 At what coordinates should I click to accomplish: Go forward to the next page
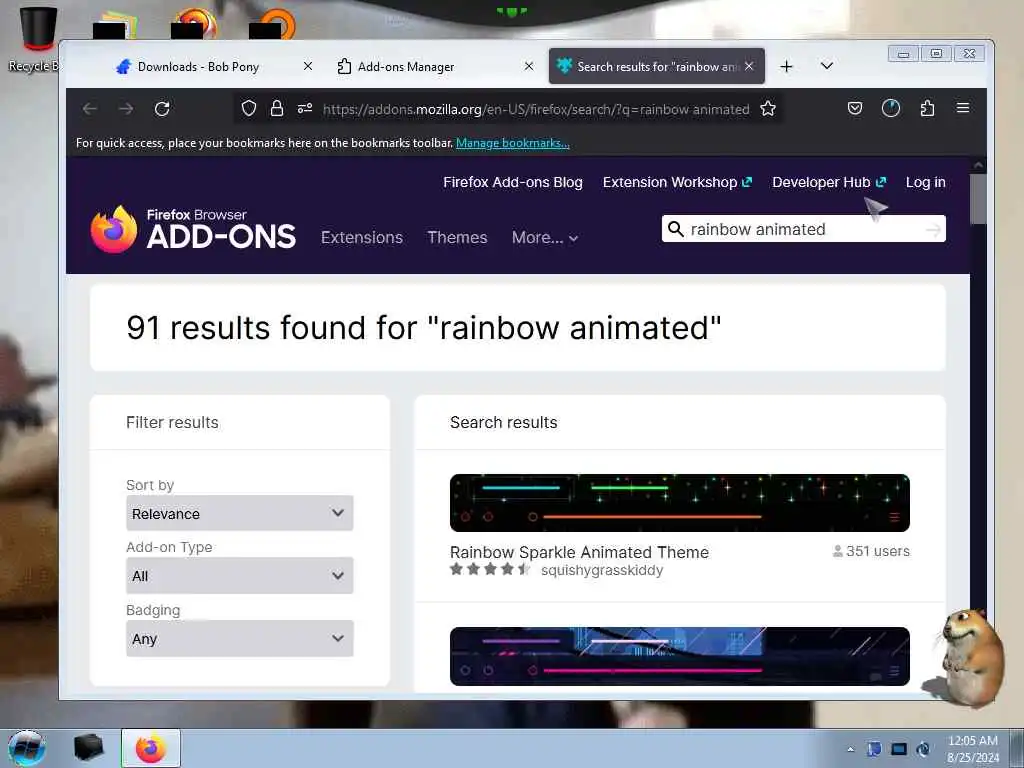point(126,108)
